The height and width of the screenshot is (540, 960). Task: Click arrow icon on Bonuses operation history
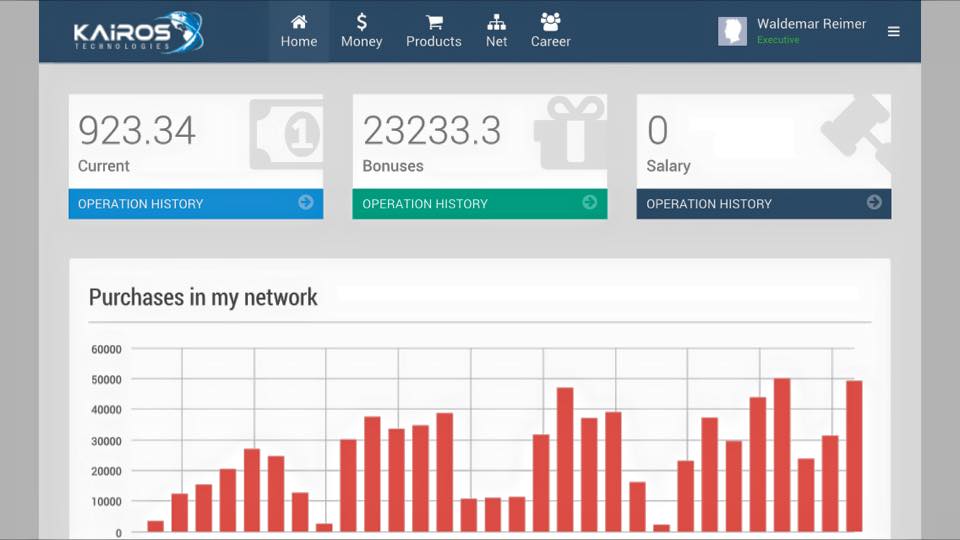(590, 203)
